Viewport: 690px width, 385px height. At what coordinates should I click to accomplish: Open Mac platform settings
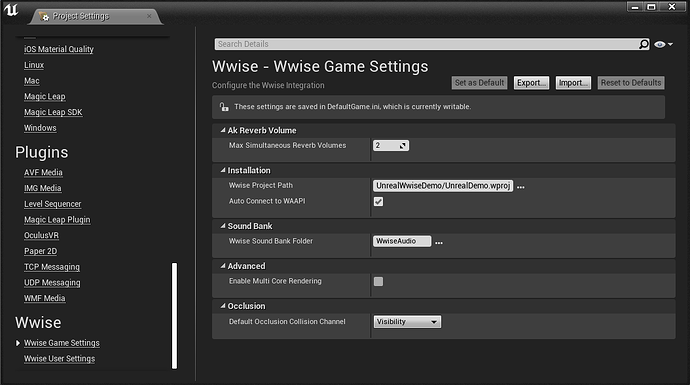[x=32, y=81]
